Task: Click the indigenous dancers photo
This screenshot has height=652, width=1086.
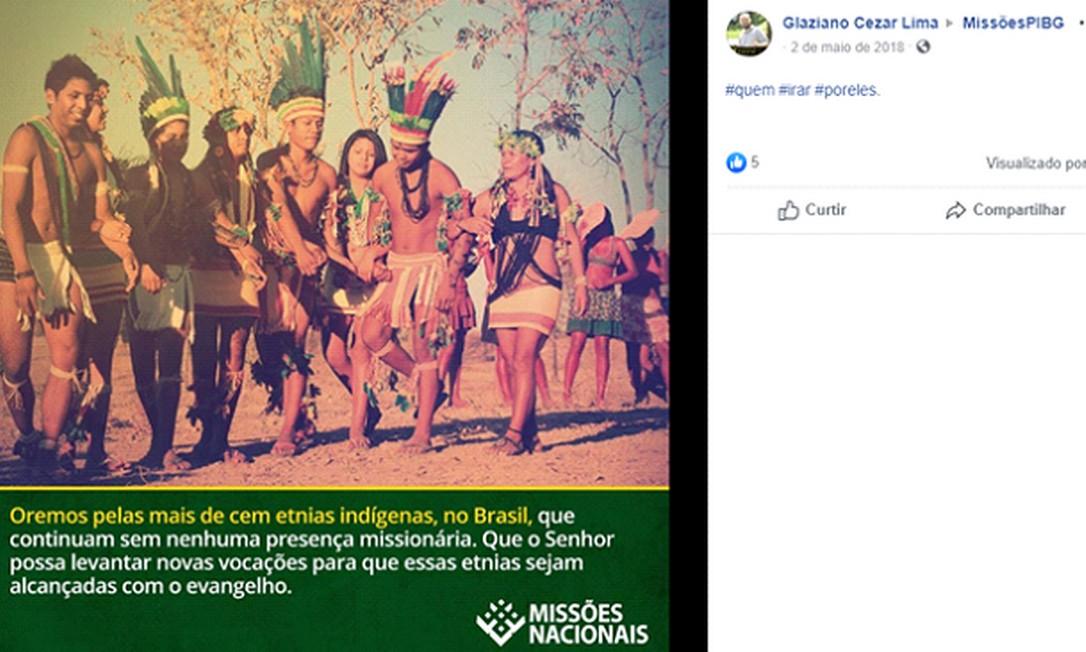Action: click(x=335, y=243)
